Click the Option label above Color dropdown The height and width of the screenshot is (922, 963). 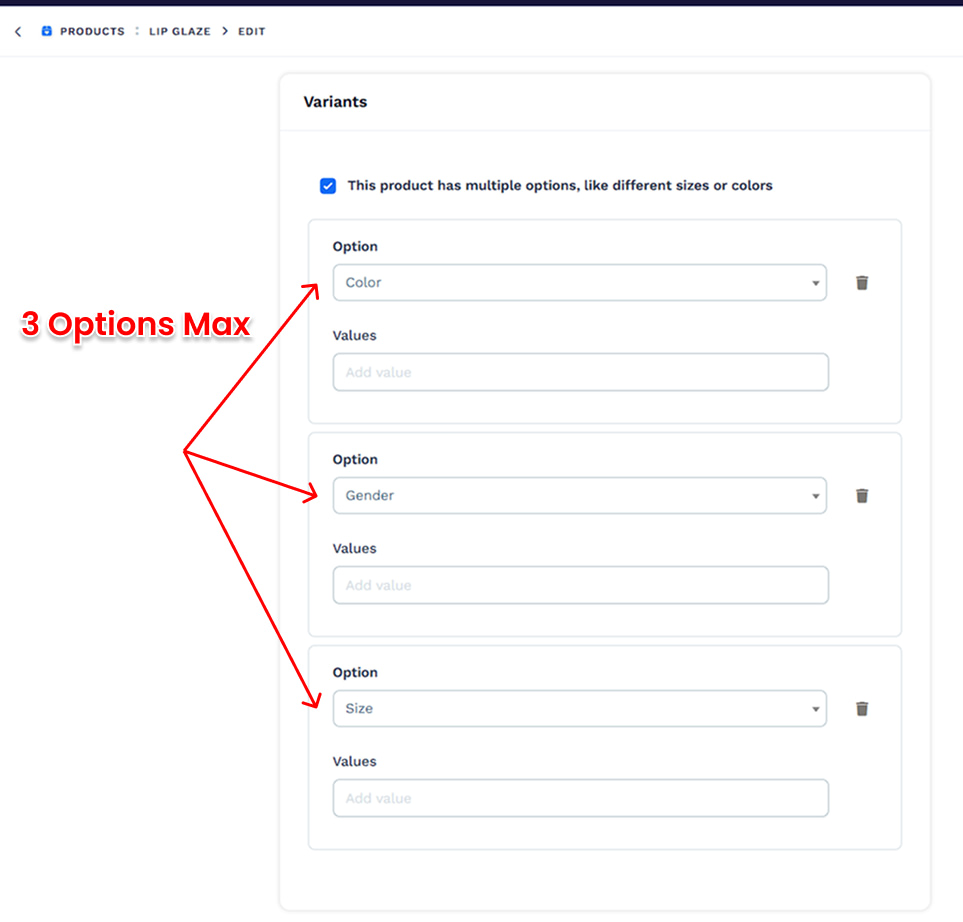355,246
